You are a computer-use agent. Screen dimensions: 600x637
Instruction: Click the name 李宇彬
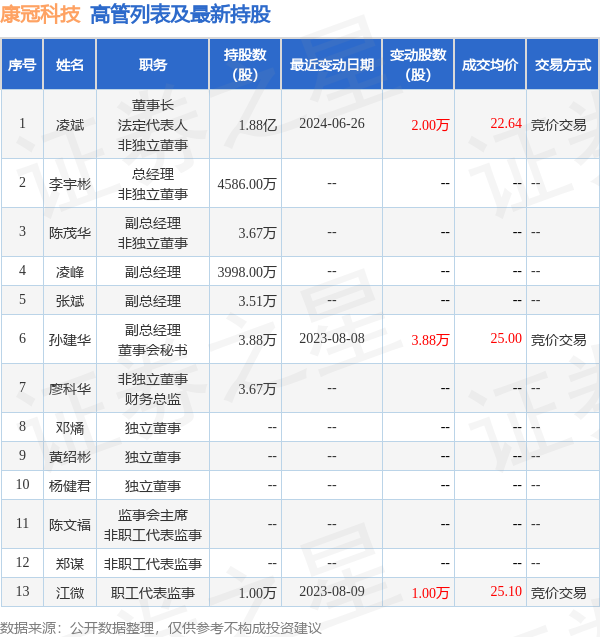click(70, 184)
